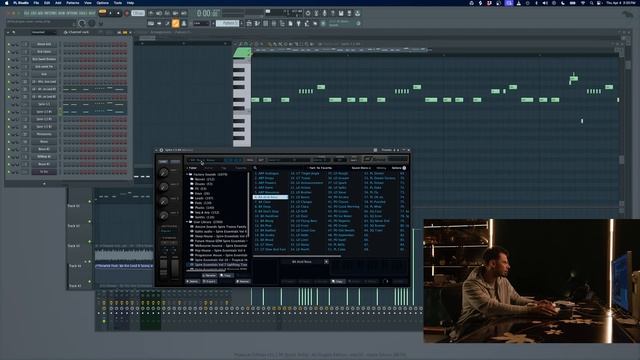Click the View piano roll toolbar icon

[x=258, y=24]
